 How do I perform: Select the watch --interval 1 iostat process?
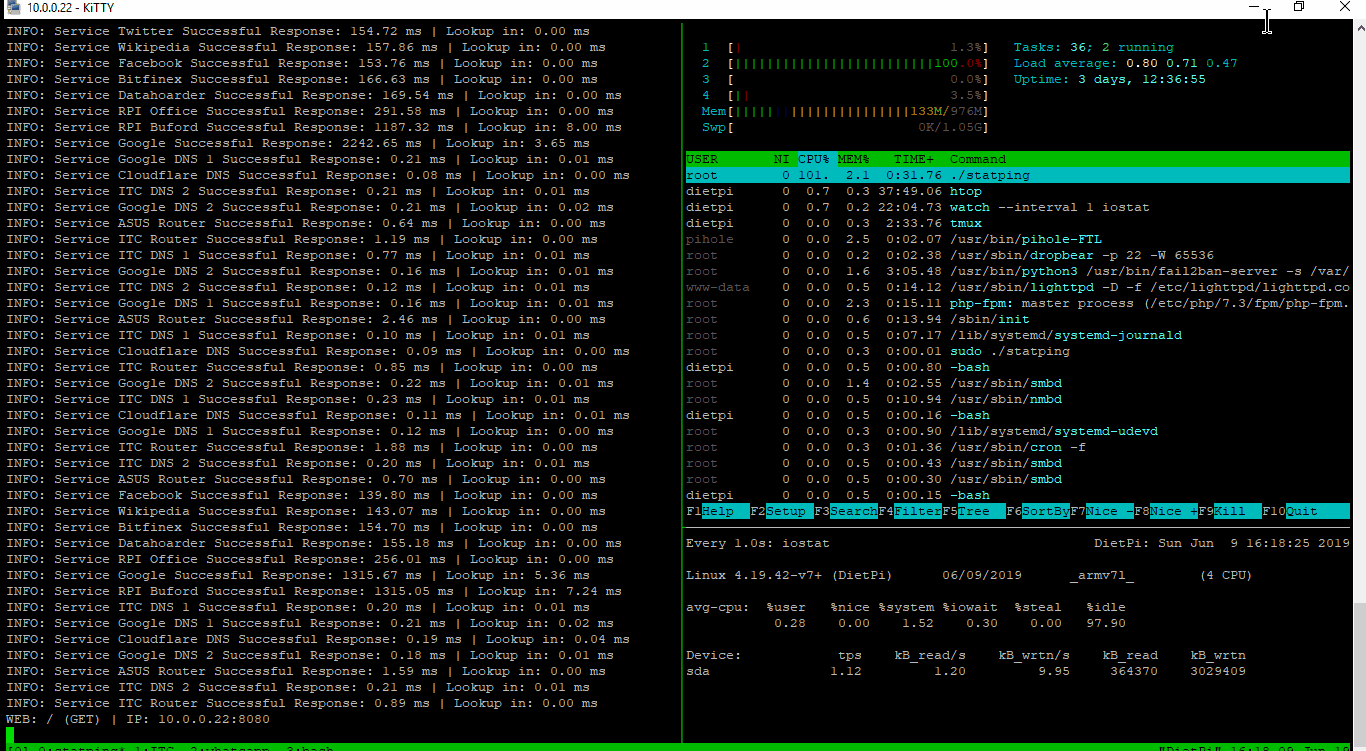coord(1018,207)
